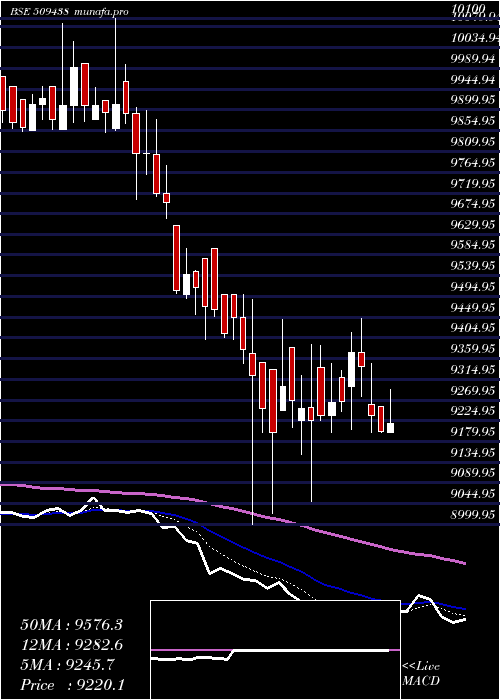Select the 9899.95 price axis label
This screenshot has width=500, height=700.
coord(473,100)
